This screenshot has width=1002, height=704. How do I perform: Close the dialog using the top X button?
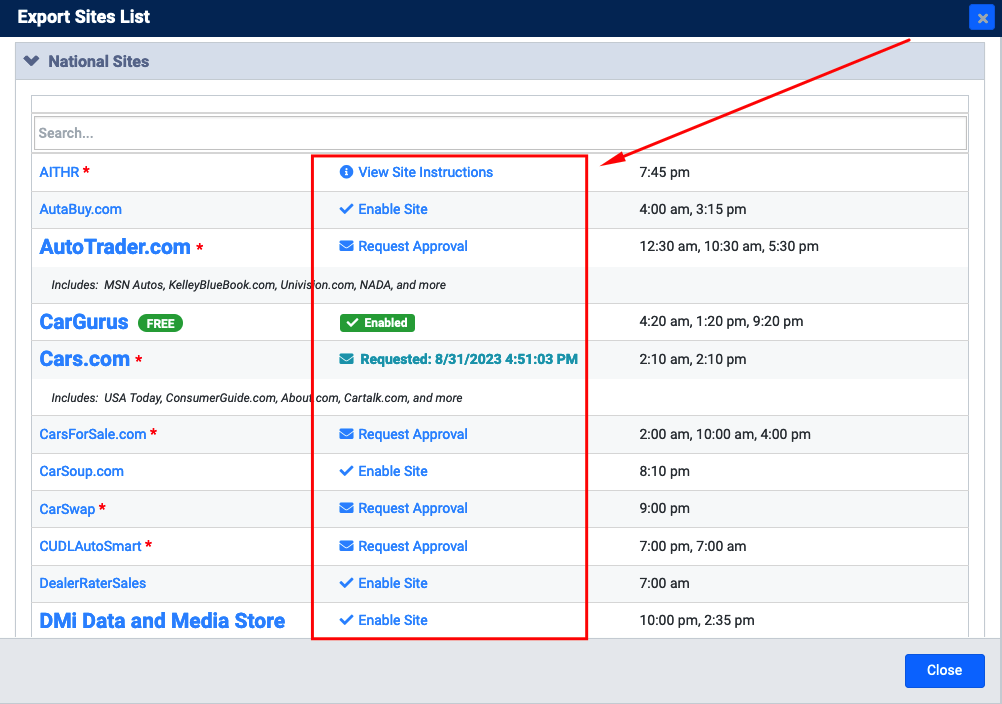[982, 18]
